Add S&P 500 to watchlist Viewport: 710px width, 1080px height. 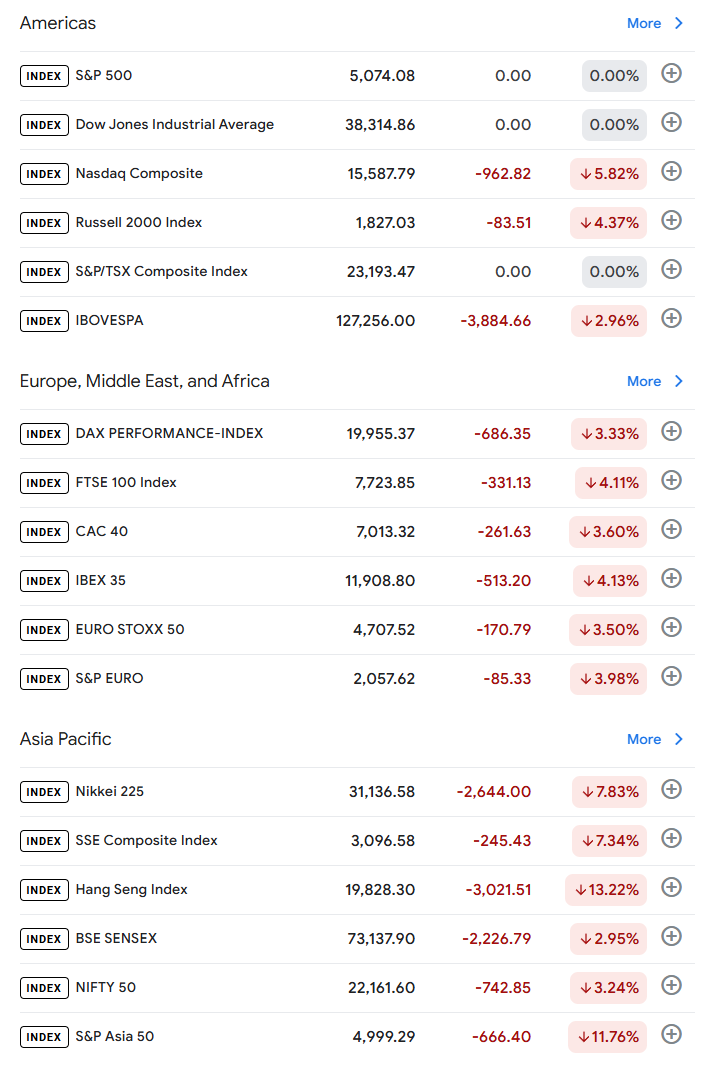[671, 73]
